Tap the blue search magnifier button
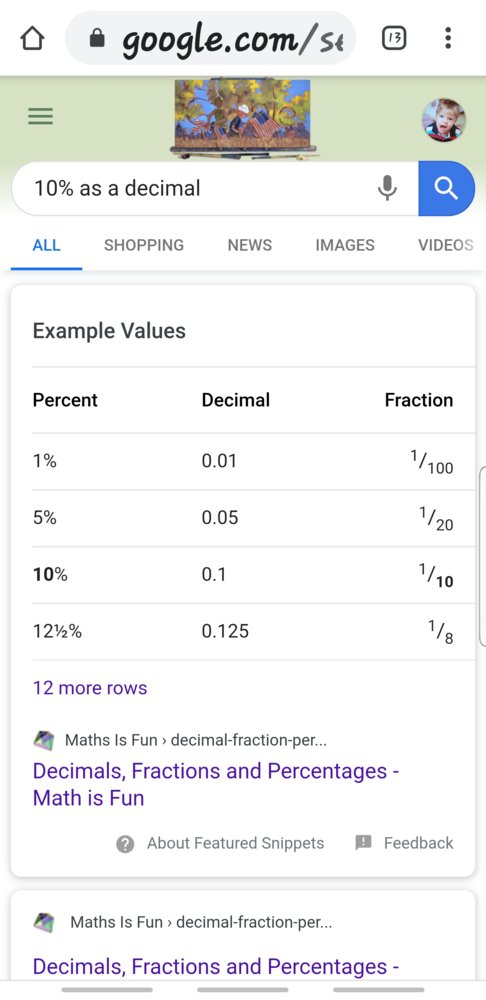Image resolution: width=486 pixels, height=1000 pixels. pyautogui.click(x=446, y=188)
